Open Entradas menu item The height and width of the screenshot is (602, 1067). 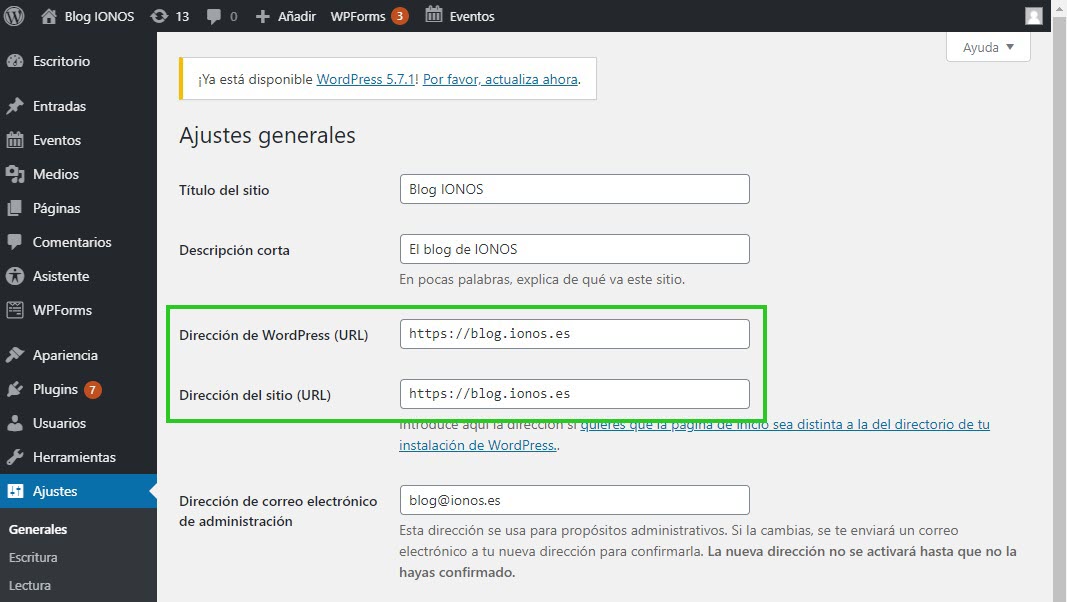click(59, 106)
